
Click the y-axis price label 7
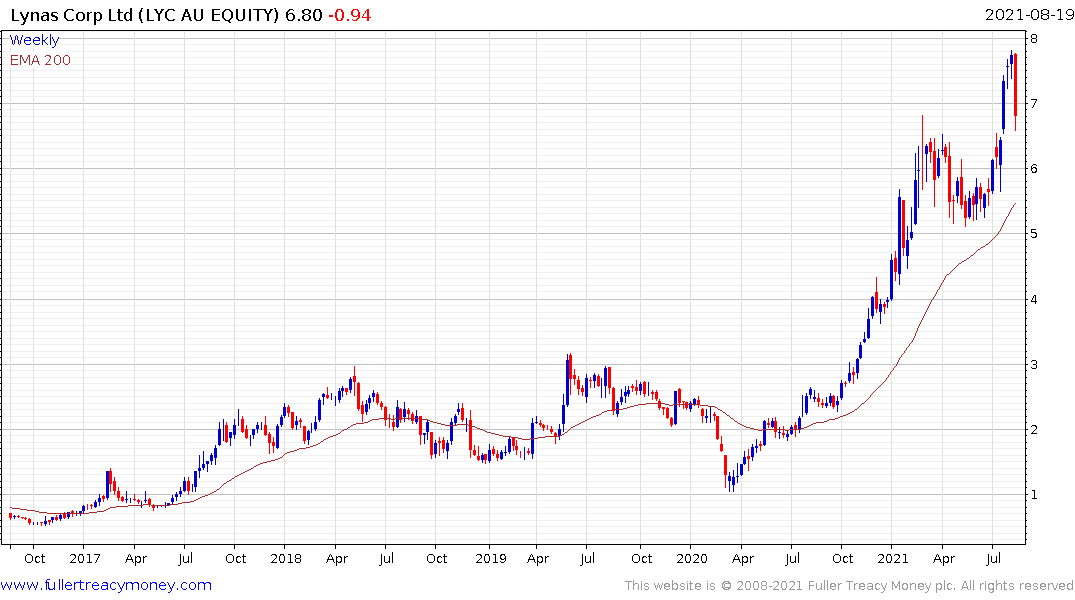click(1034, 104)
